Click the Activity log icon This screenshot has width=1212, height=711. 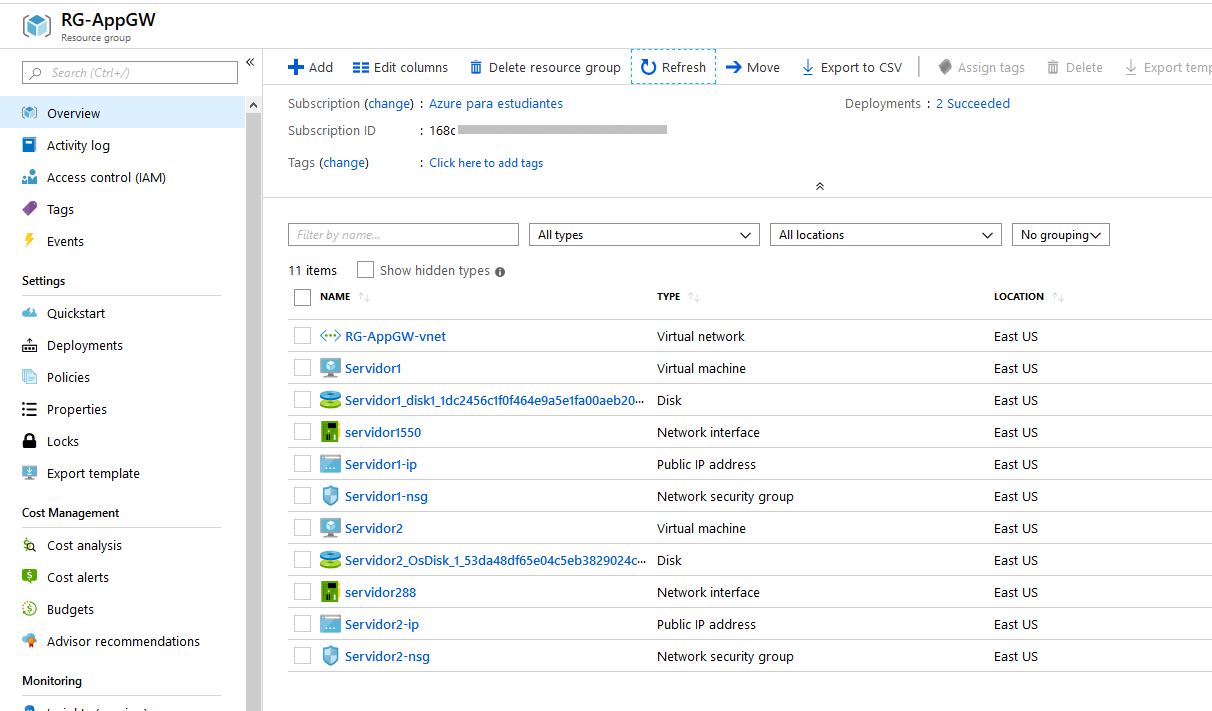click(30, 145)
